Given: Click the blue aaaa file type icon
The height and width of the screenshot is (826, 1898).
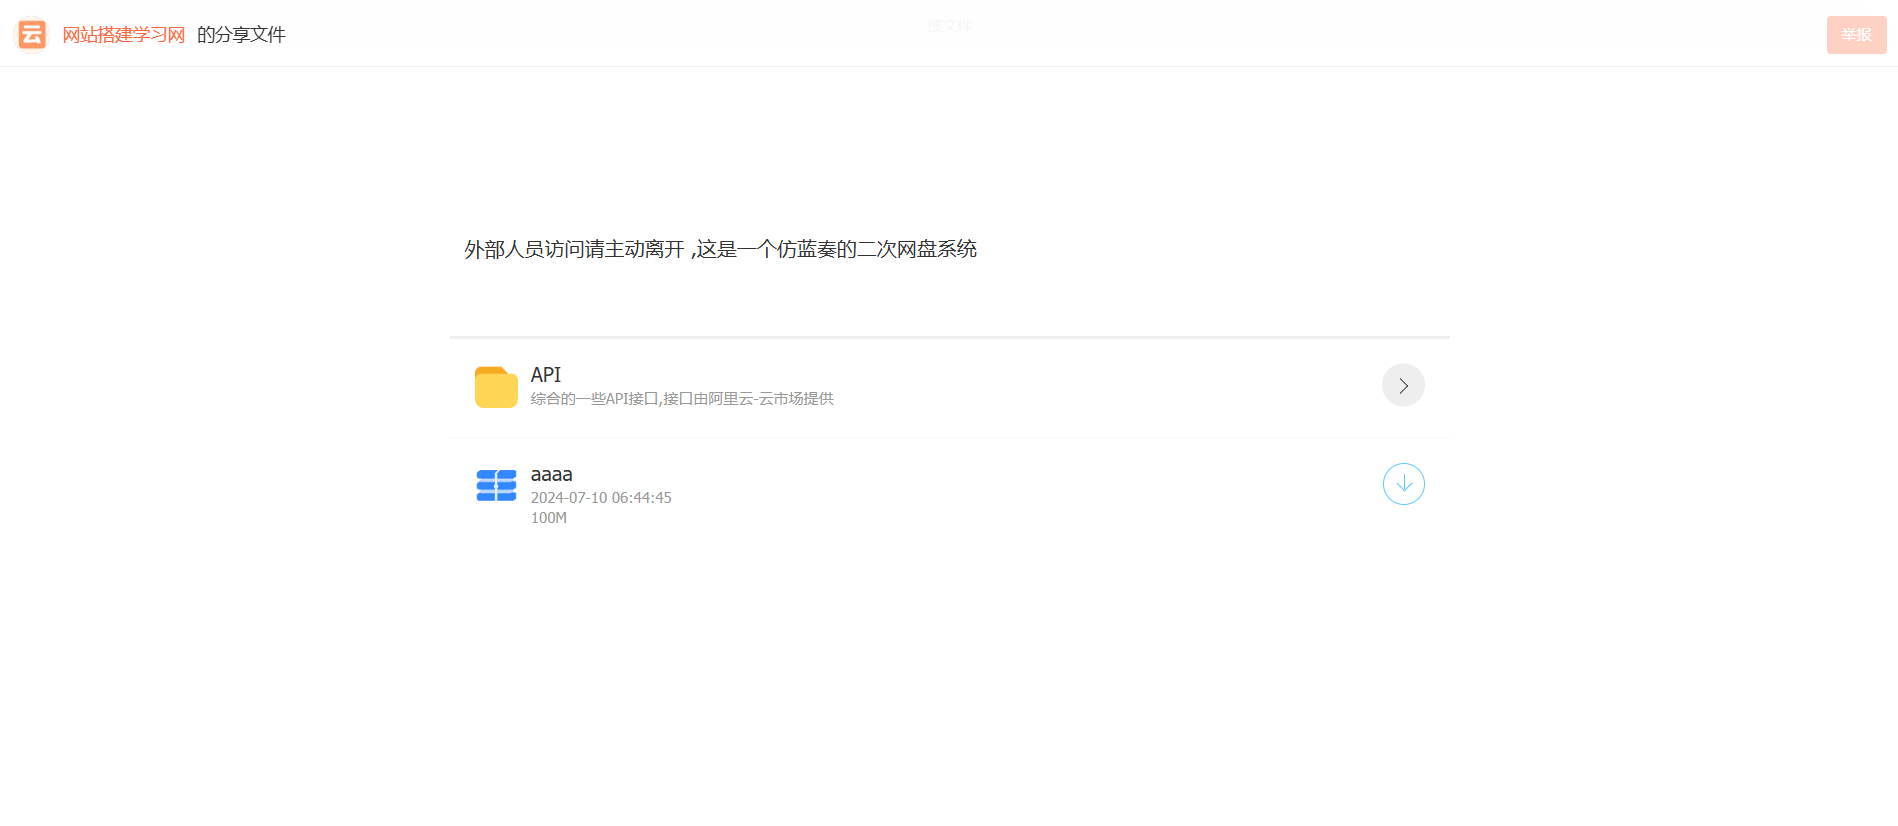Looking at the screenshot, I should 496,485.
